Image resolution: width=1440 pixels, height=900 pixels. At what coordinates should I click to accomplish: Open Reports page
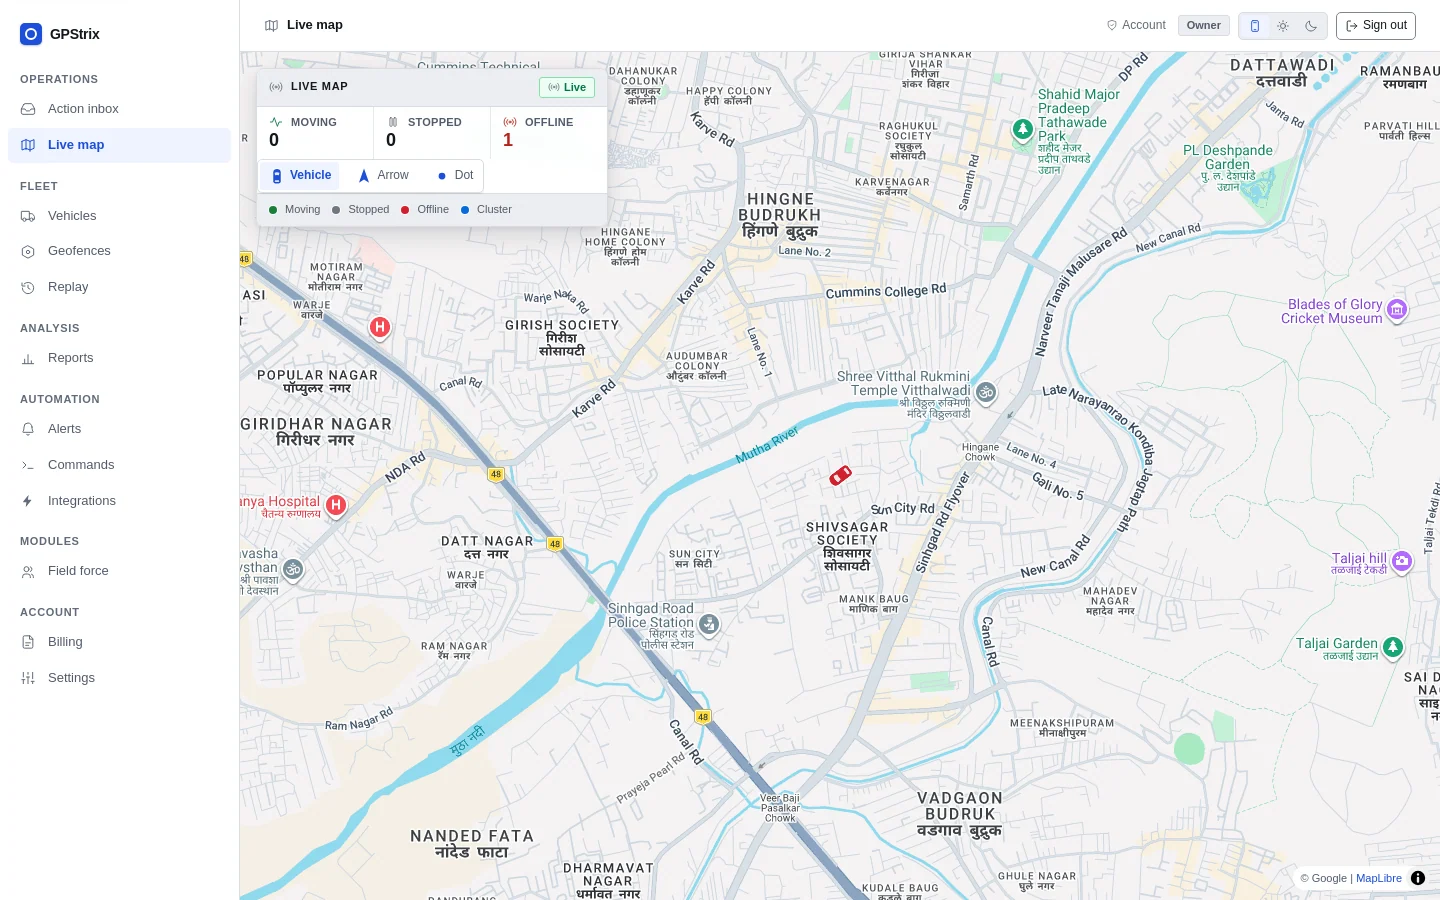[x=119, y=358]
